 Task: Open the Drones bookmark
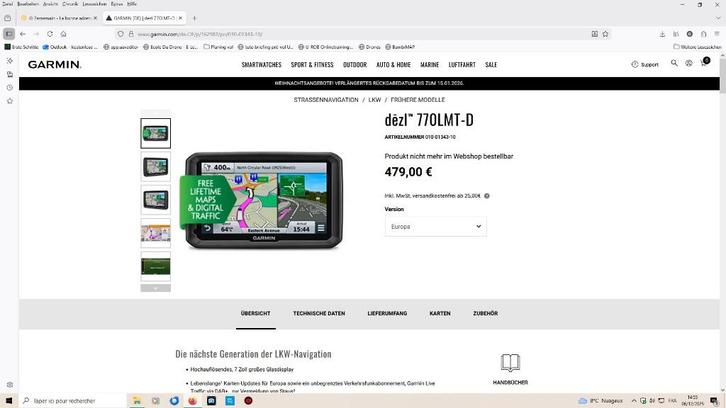tap(369, 47)
